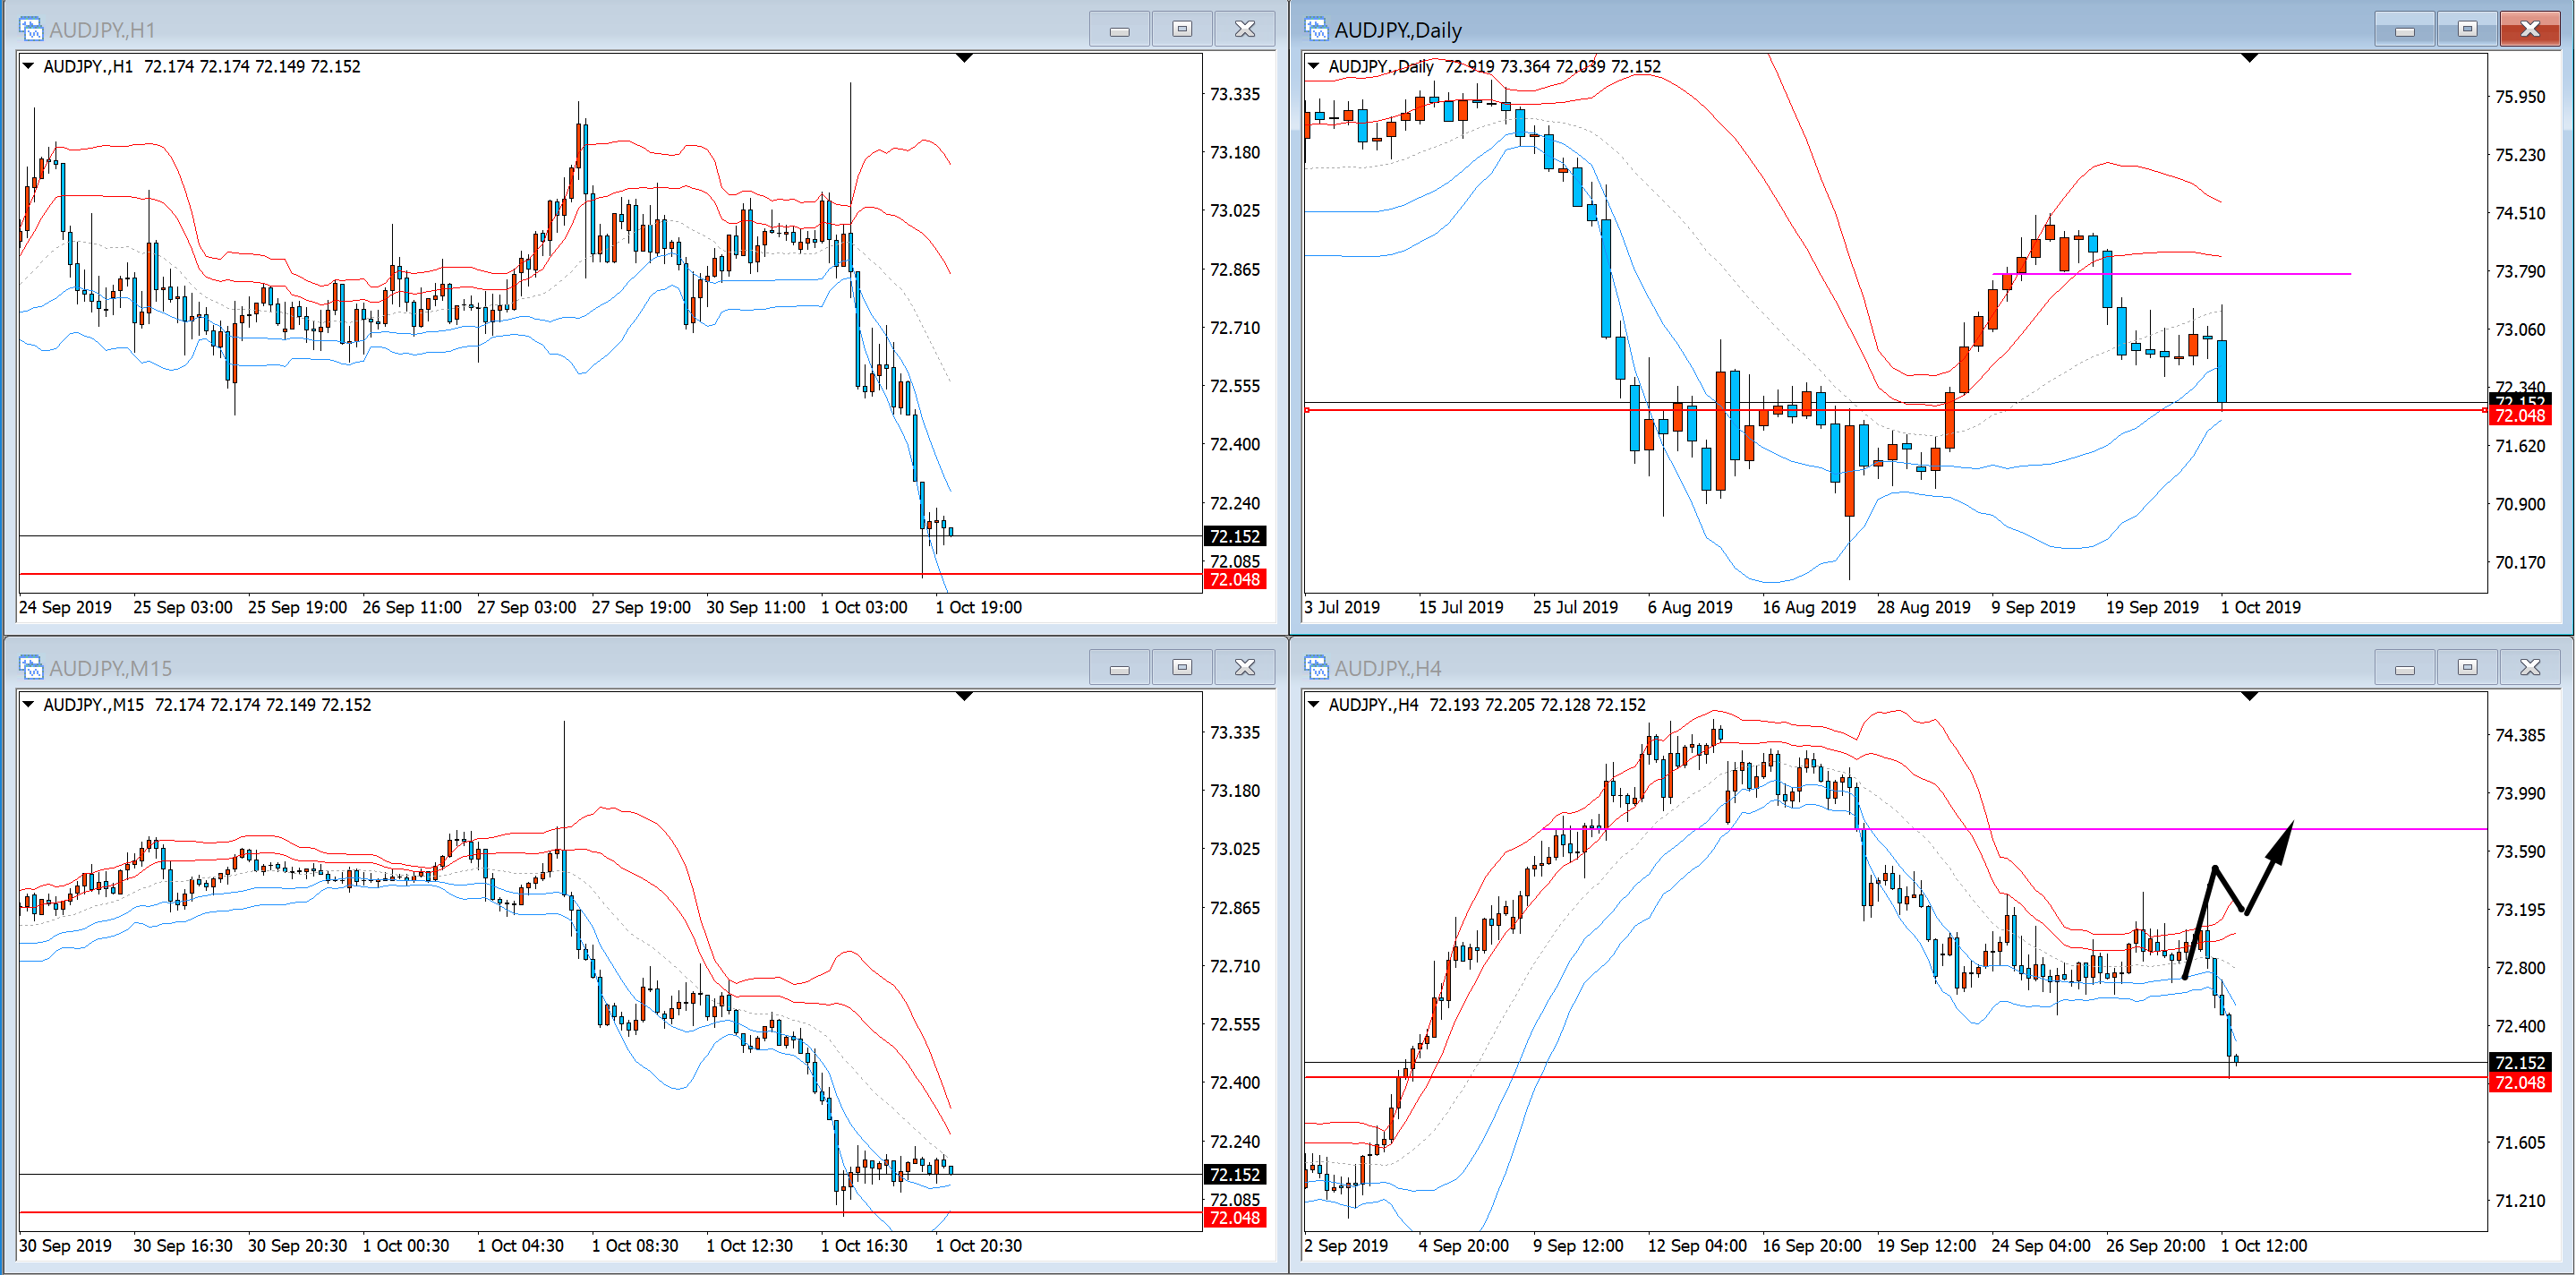Click the 72.152 current price label on M15
This screenshot has width=2576, height=1275.
click(x=1235, y=1174)
